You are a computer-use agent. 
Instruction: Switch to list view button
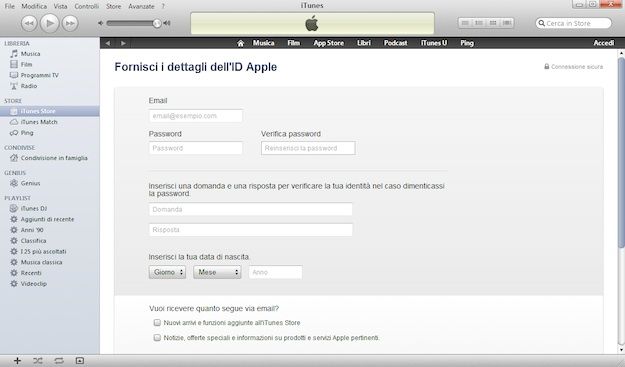coord(465,23)
